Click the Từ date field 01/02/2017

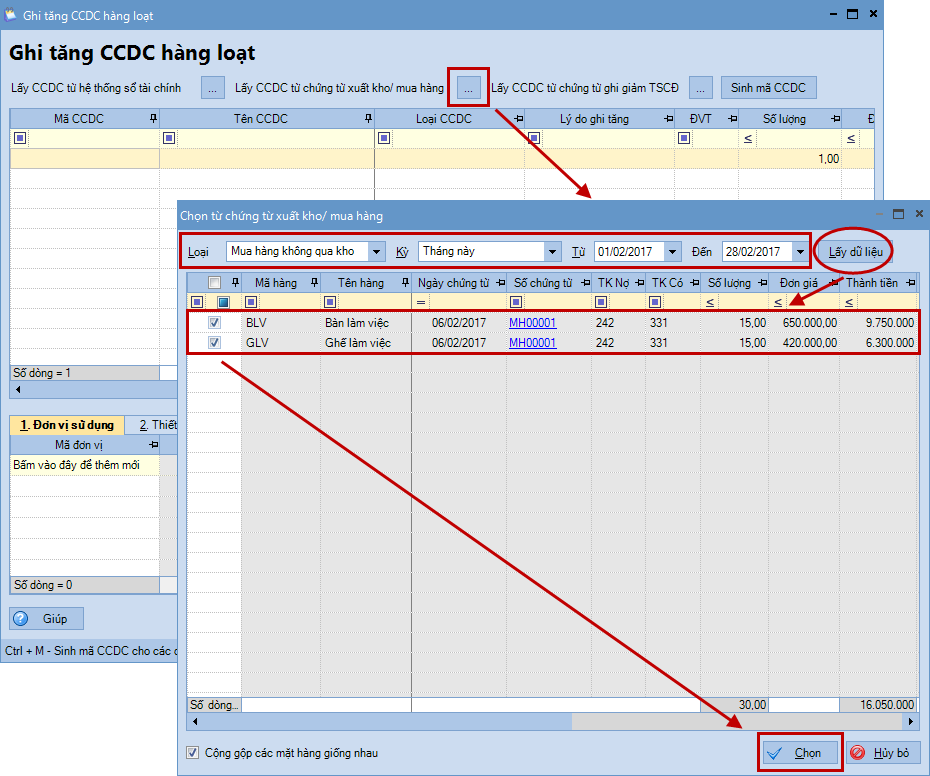(x=630, y=252)
